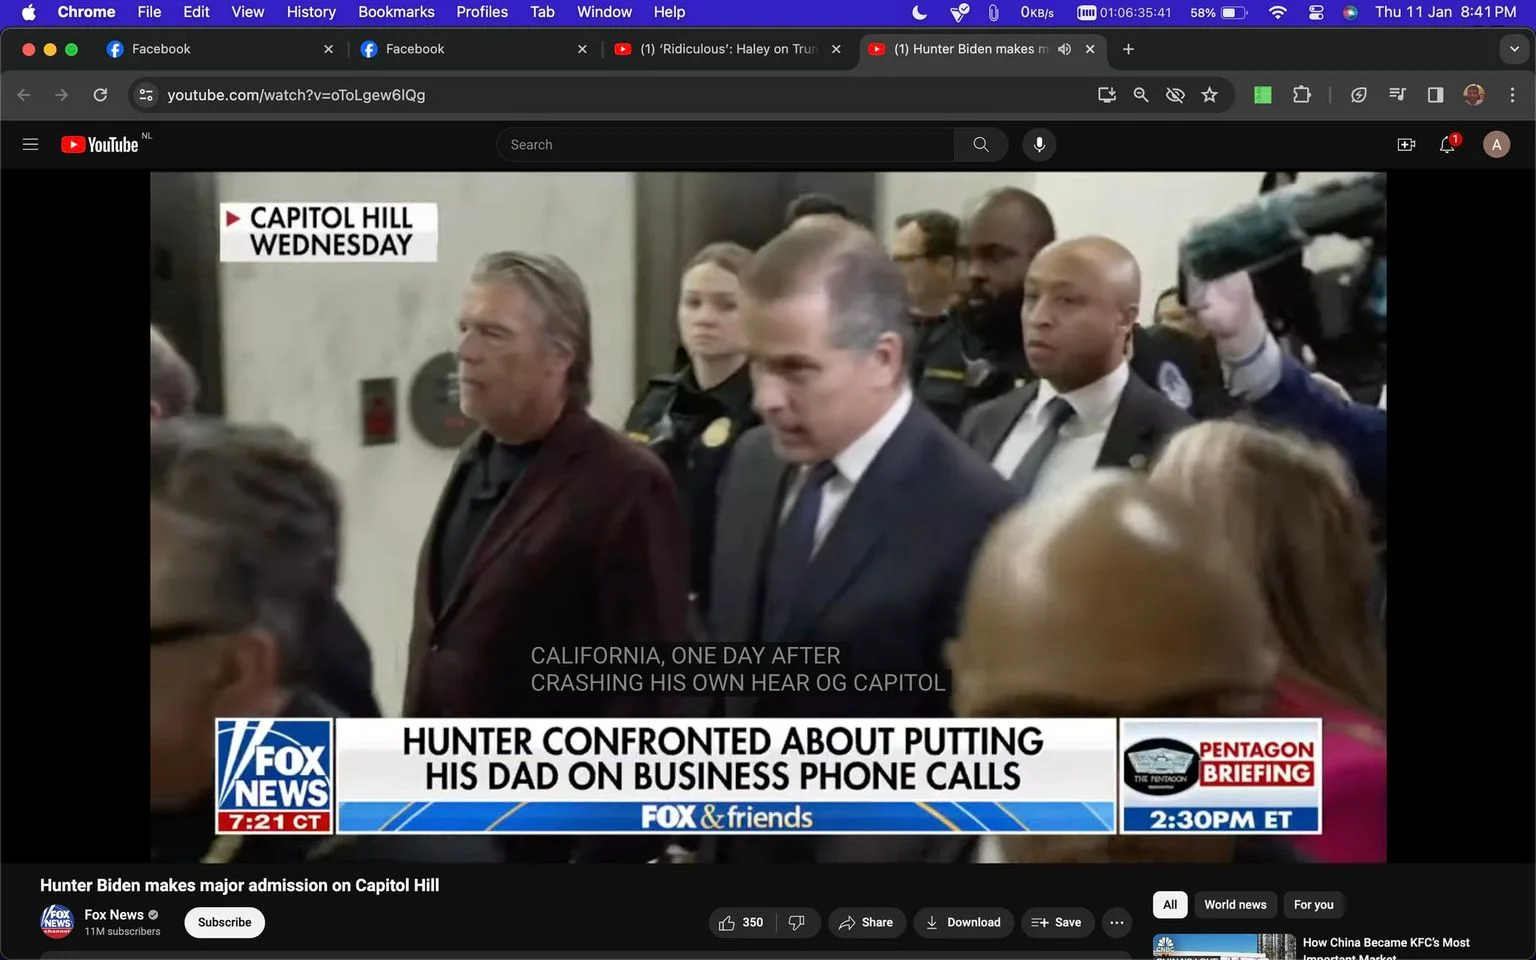Click the Download button

963,923
